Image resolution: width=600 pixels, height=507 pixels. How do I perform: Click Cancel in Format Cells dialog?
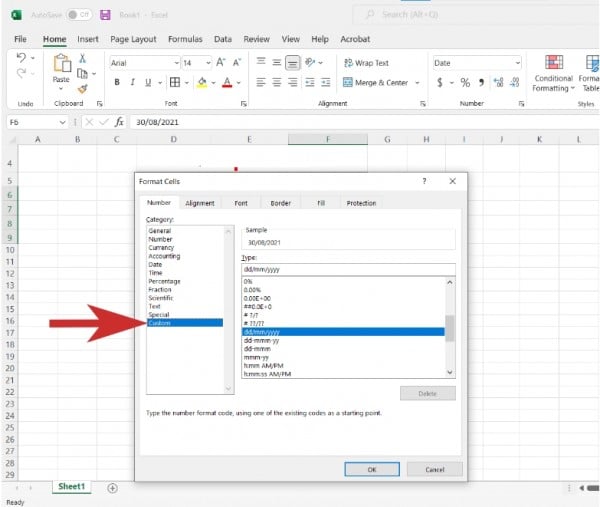tap(435, 470)
